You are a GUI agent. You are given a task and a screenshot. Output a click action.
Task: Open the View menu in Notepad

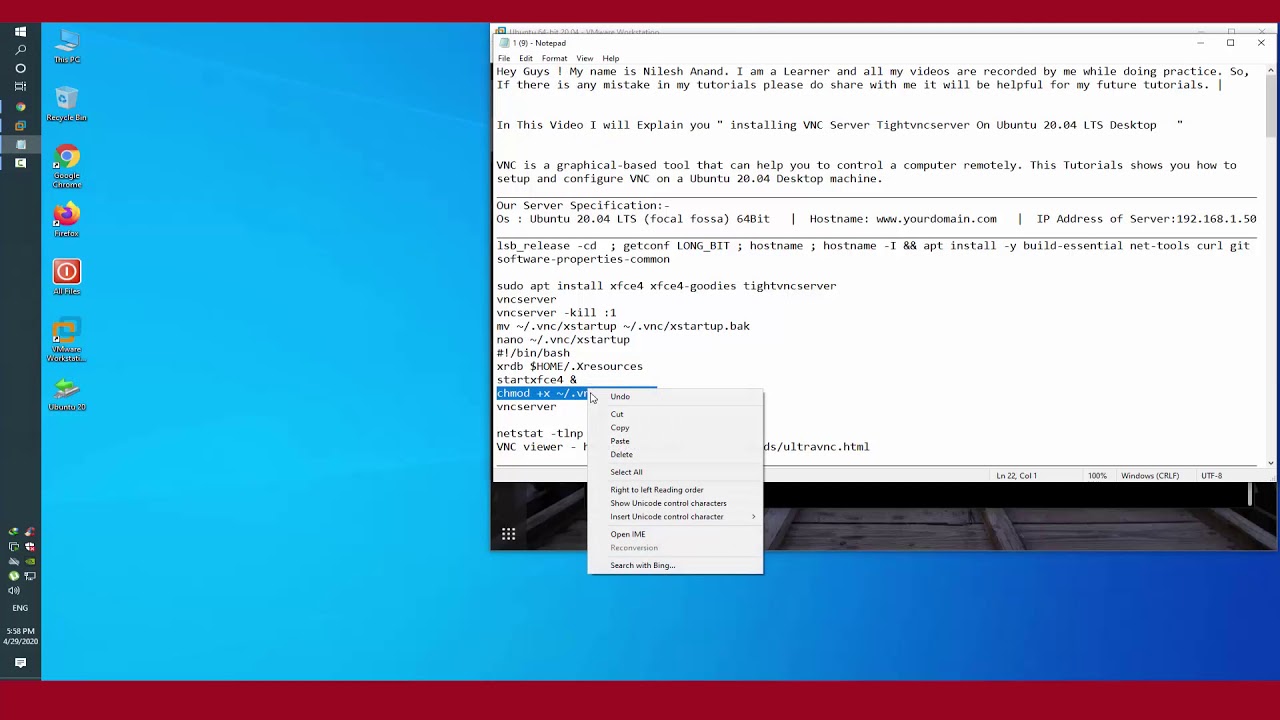(x=585, y=58)
